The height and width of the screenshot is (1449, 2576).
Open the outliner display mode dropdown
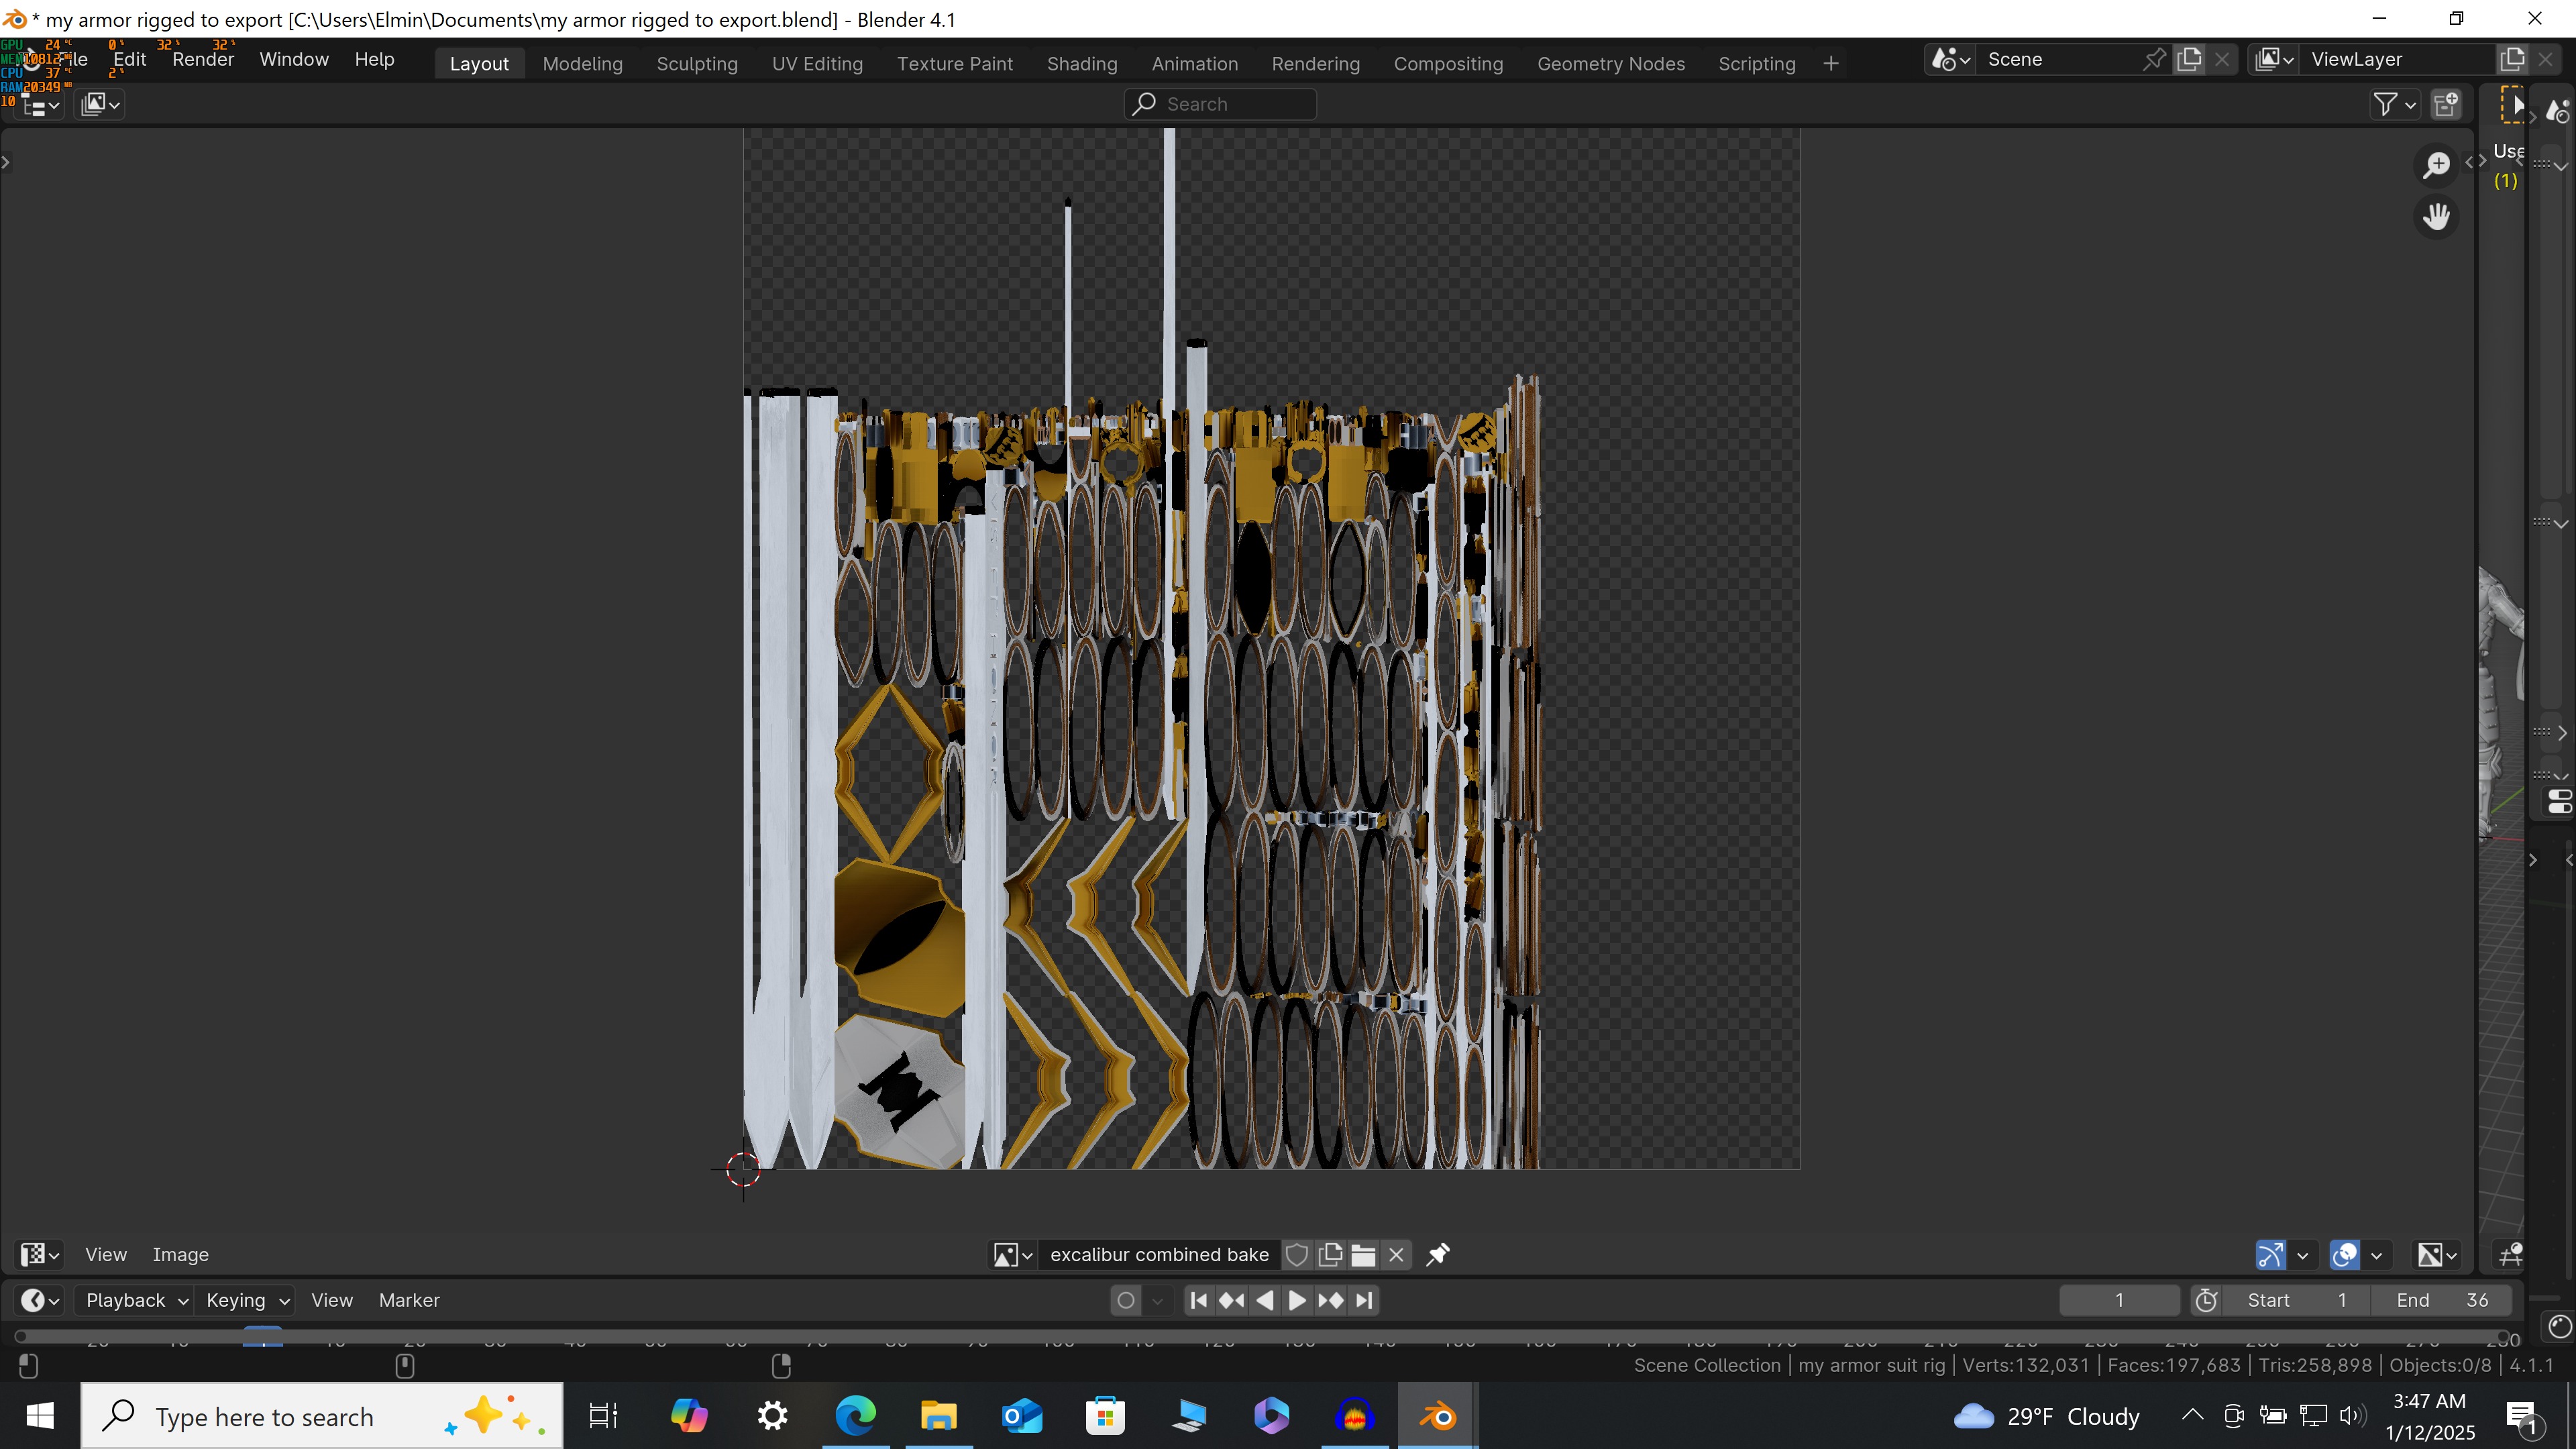(x=100, y=104)
